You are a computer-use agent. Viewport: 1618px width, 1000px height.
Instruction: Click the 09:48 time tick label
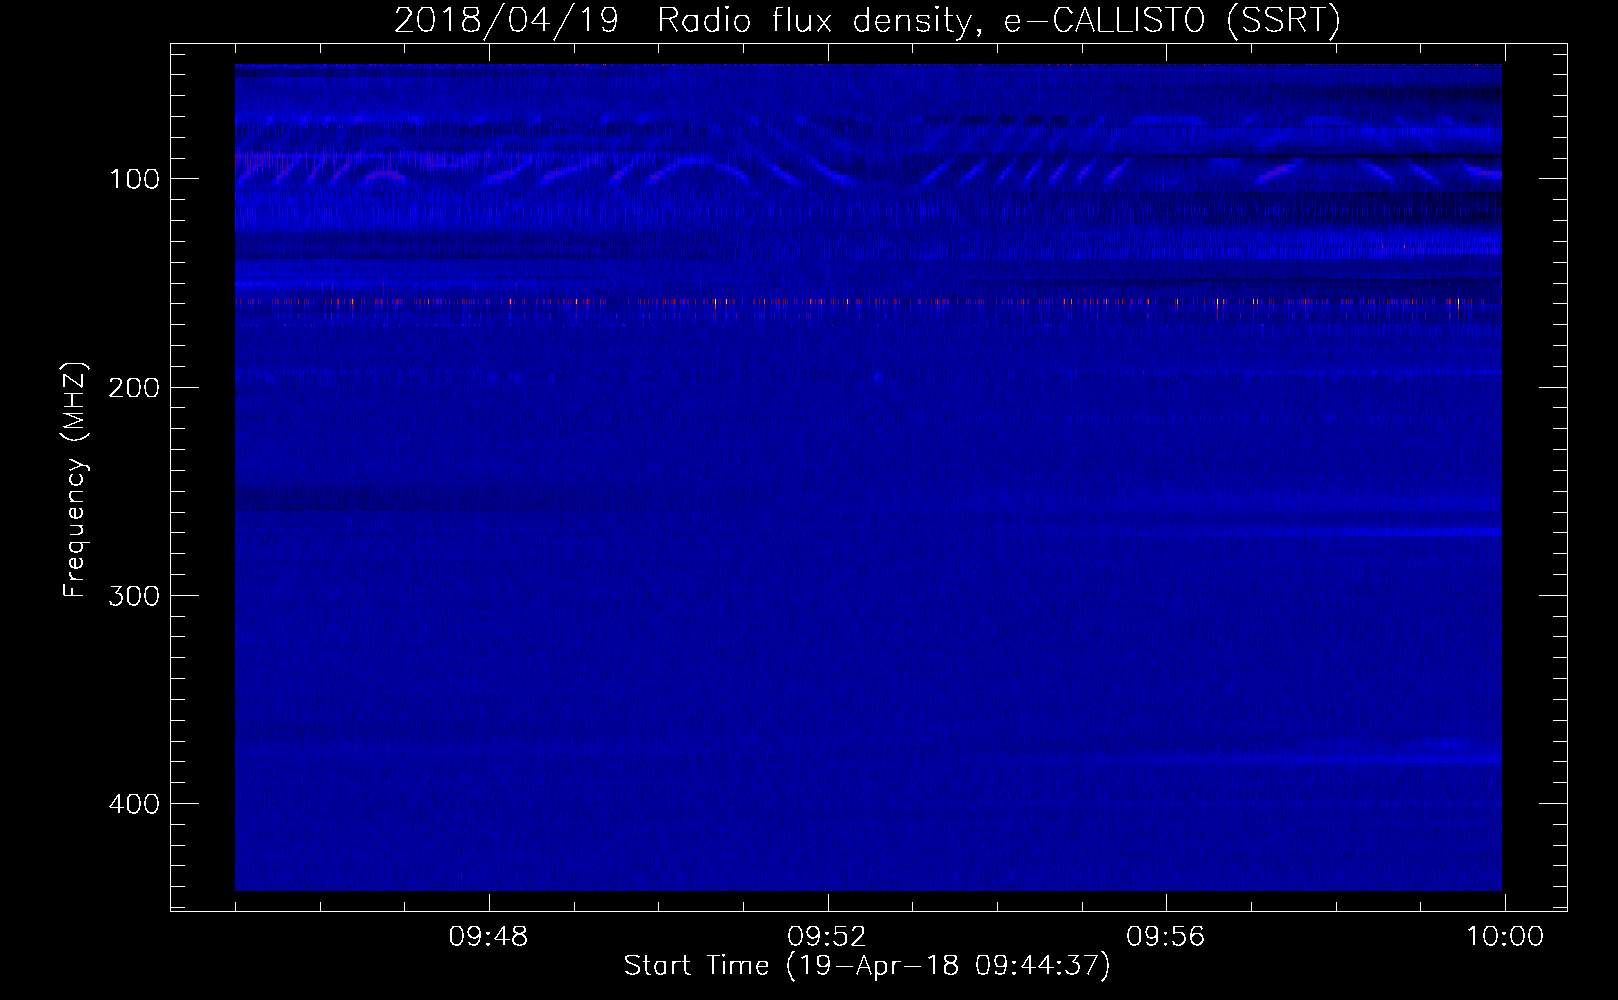488,937
